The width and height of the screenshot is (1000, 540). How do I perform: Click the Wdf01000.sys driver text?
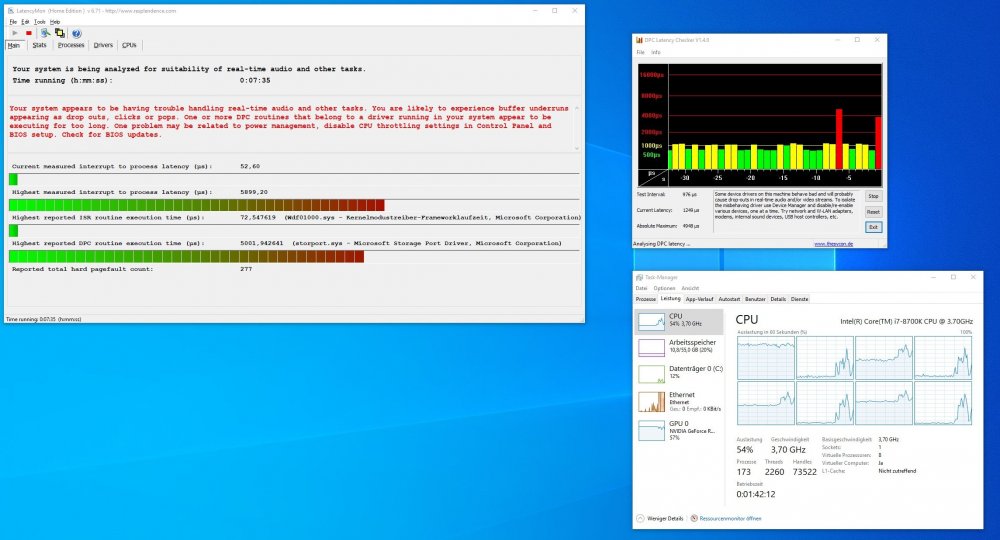tap(432, 217)
